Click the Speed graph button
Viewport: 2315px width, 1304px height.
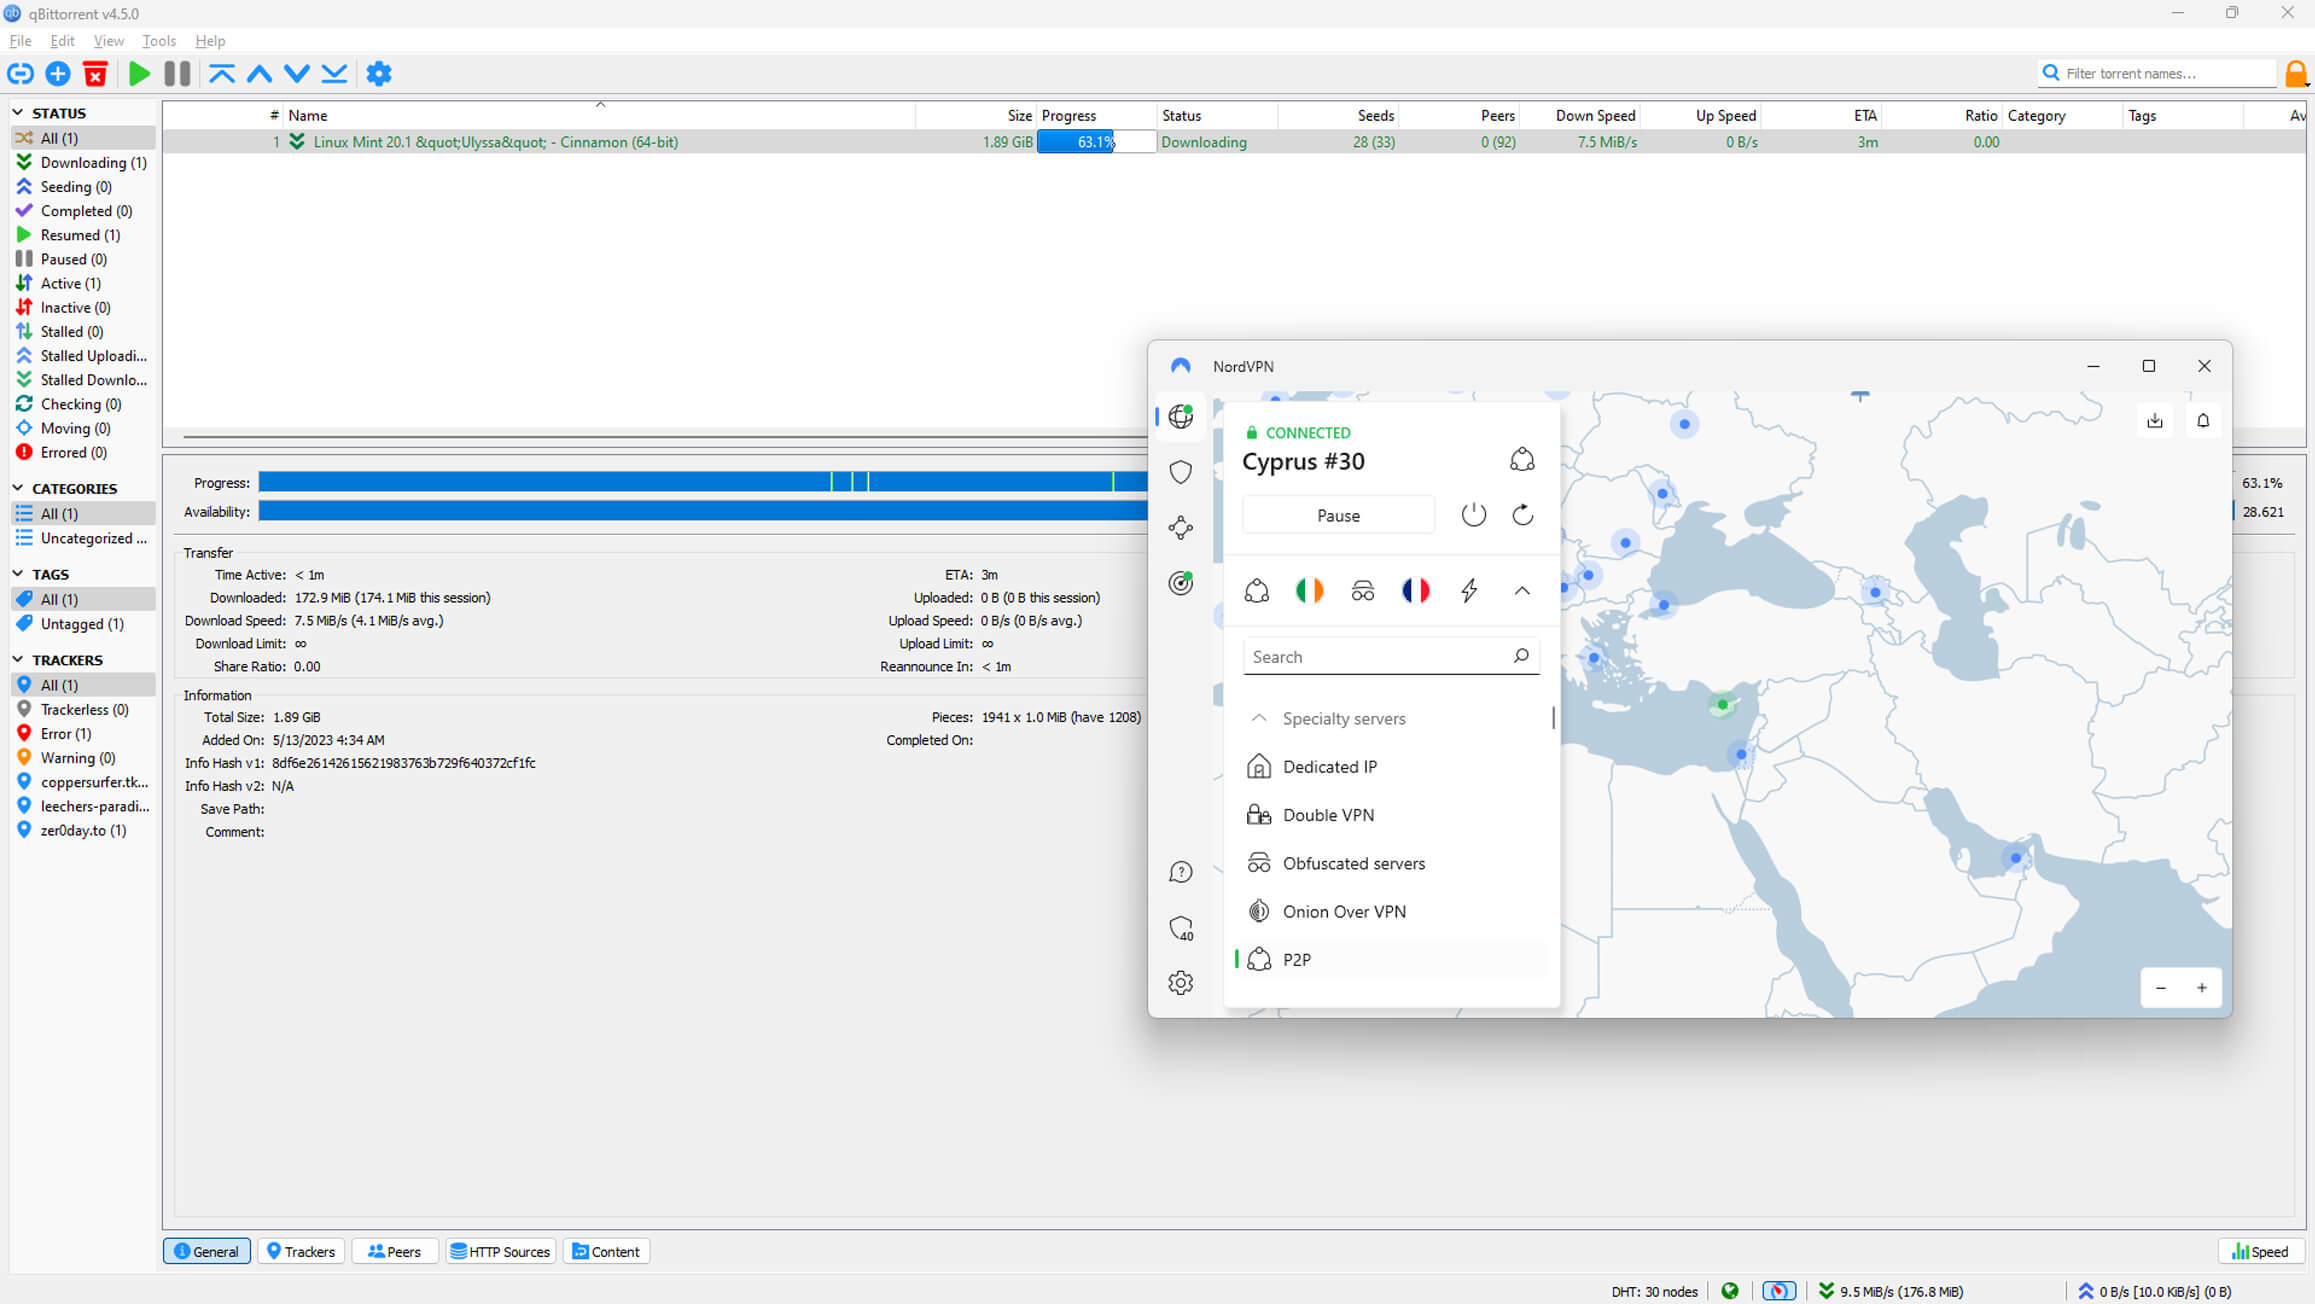(2261, 1251)
